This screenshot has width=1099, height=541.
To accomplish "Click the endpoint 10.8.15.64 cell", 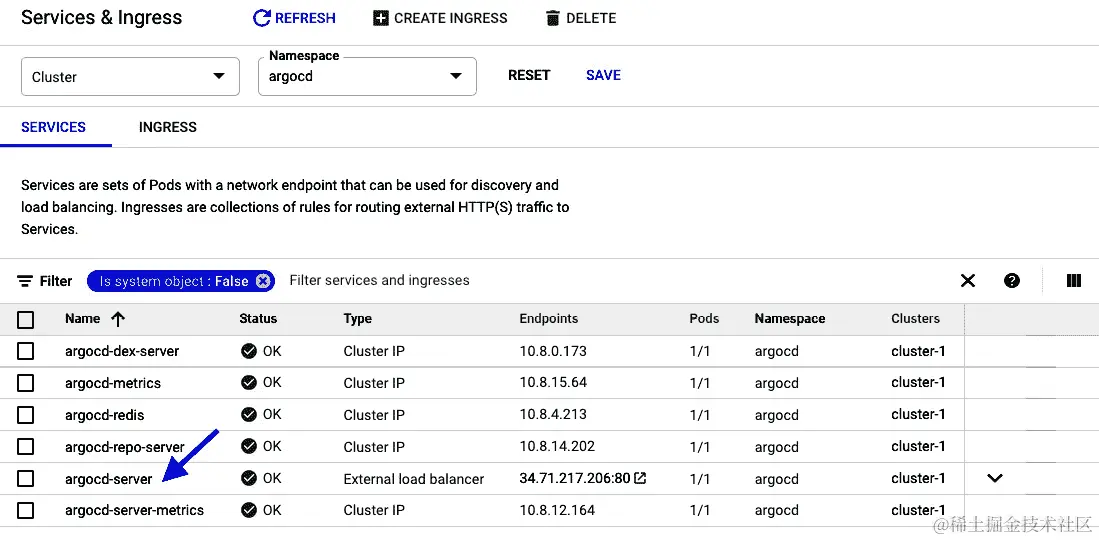I will [x=553, y=383].
